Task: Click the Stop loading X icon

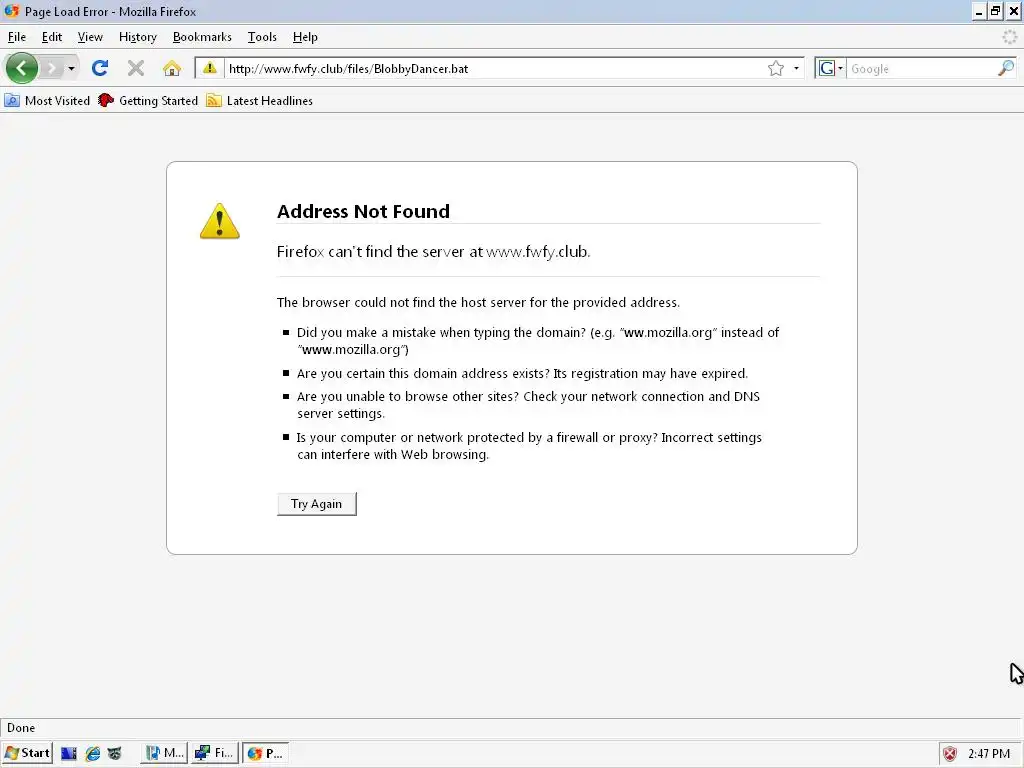Action: 136,68
